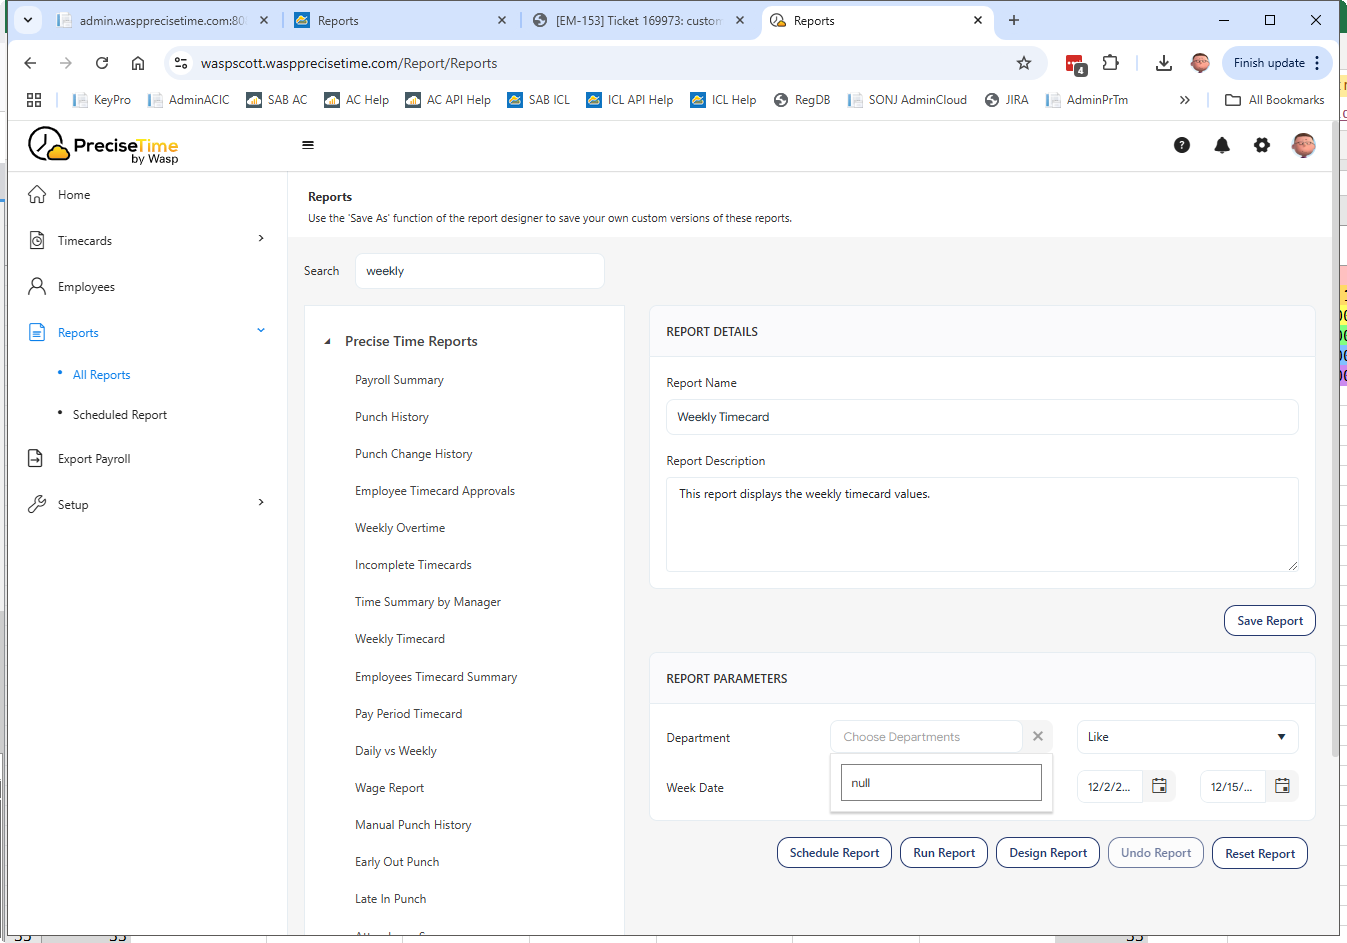1347x943 pixels.
Task: Select Late In Punch report
Action: [390, 899]
